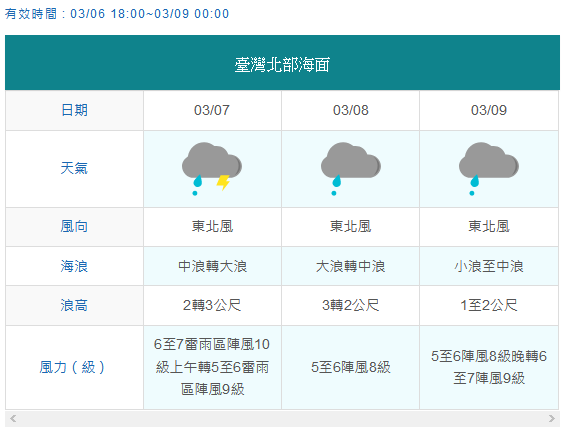The image size is (566, 434).
Task: Click the 3轉2公尺 wave height cell
Action: click(x=351, y=305)
